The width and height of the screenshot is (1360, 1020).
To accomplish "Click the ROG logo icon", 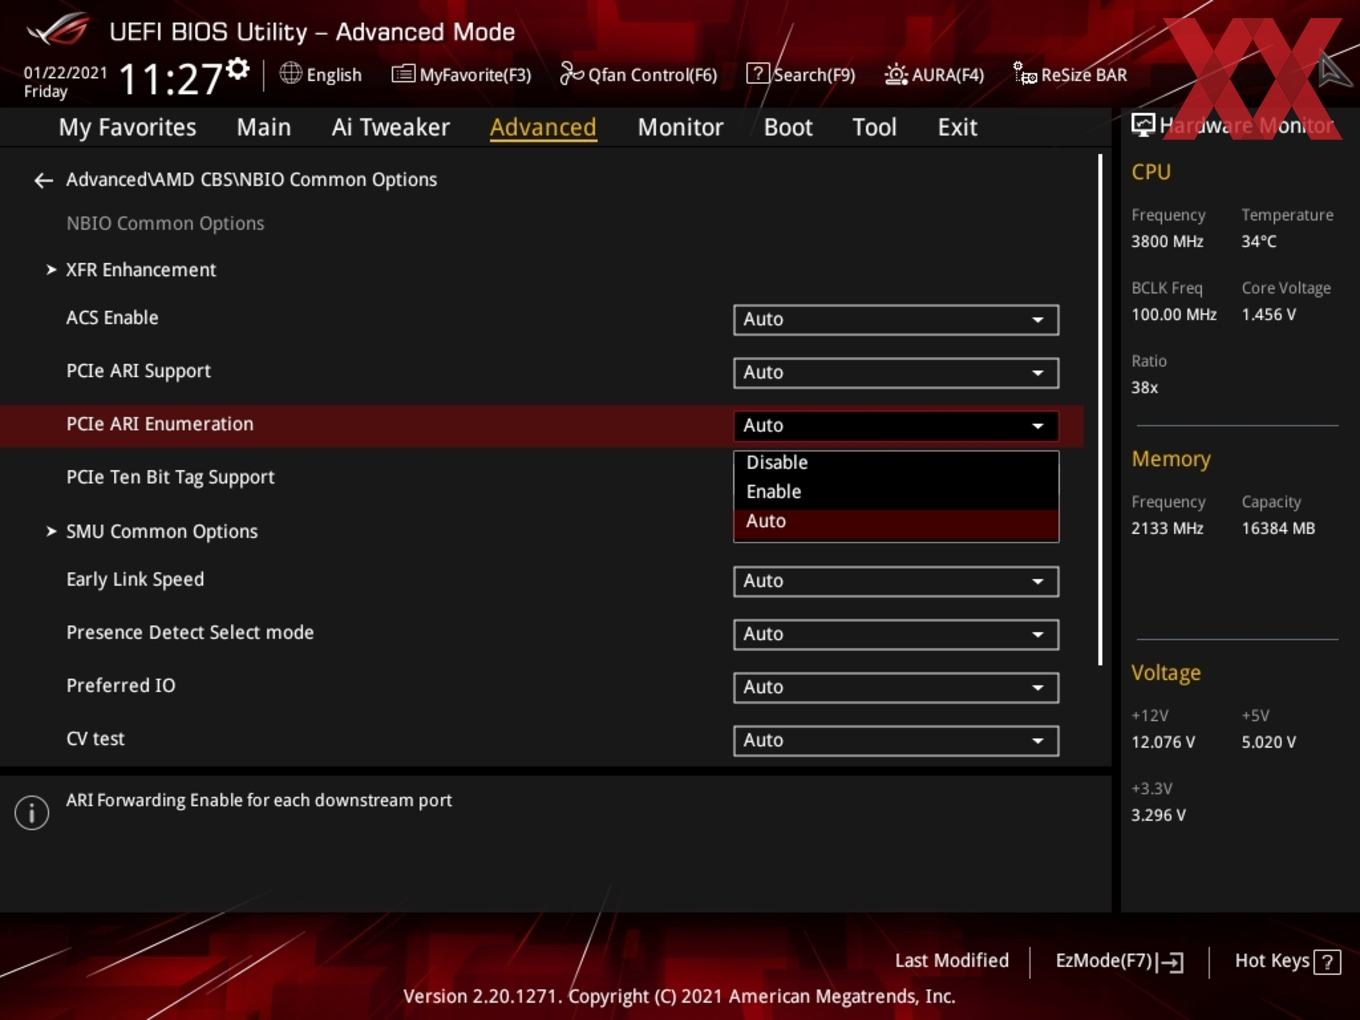I will click(x=57, y=29).
